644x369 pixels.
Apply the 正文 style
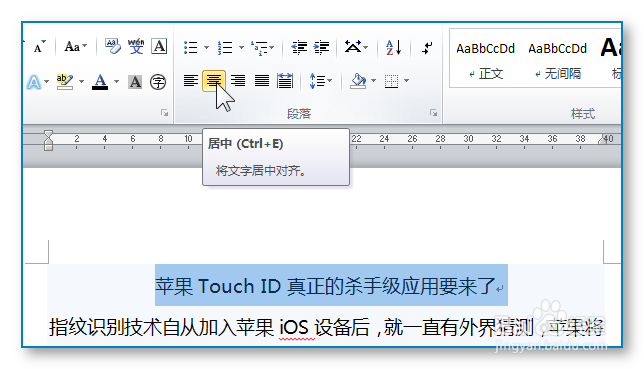(x=485, y=60)
